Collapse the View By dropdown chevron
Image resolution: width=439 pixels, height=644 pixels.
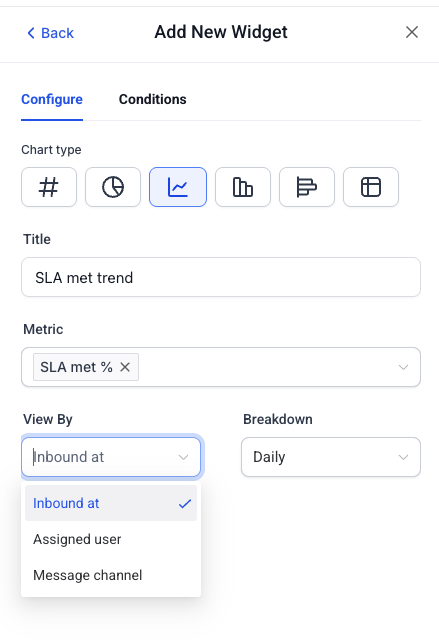click(183, 457)
